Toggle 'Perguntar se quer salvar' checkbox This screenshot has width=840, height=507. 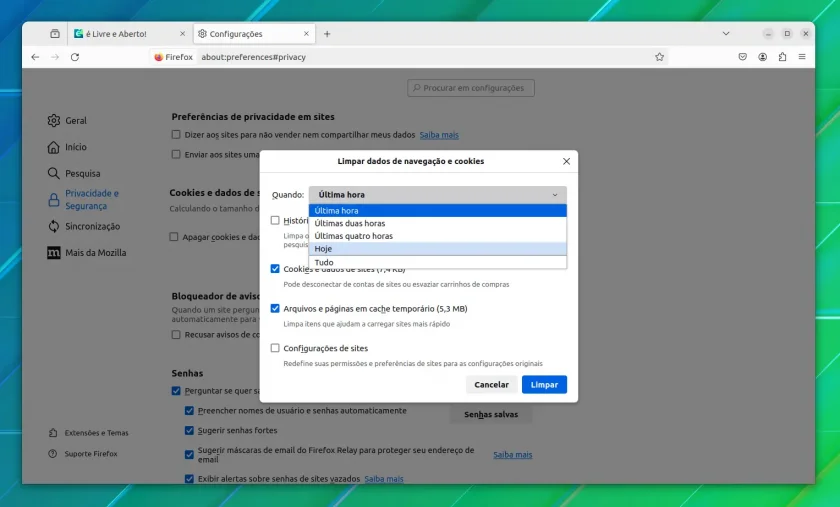point(176,391)
